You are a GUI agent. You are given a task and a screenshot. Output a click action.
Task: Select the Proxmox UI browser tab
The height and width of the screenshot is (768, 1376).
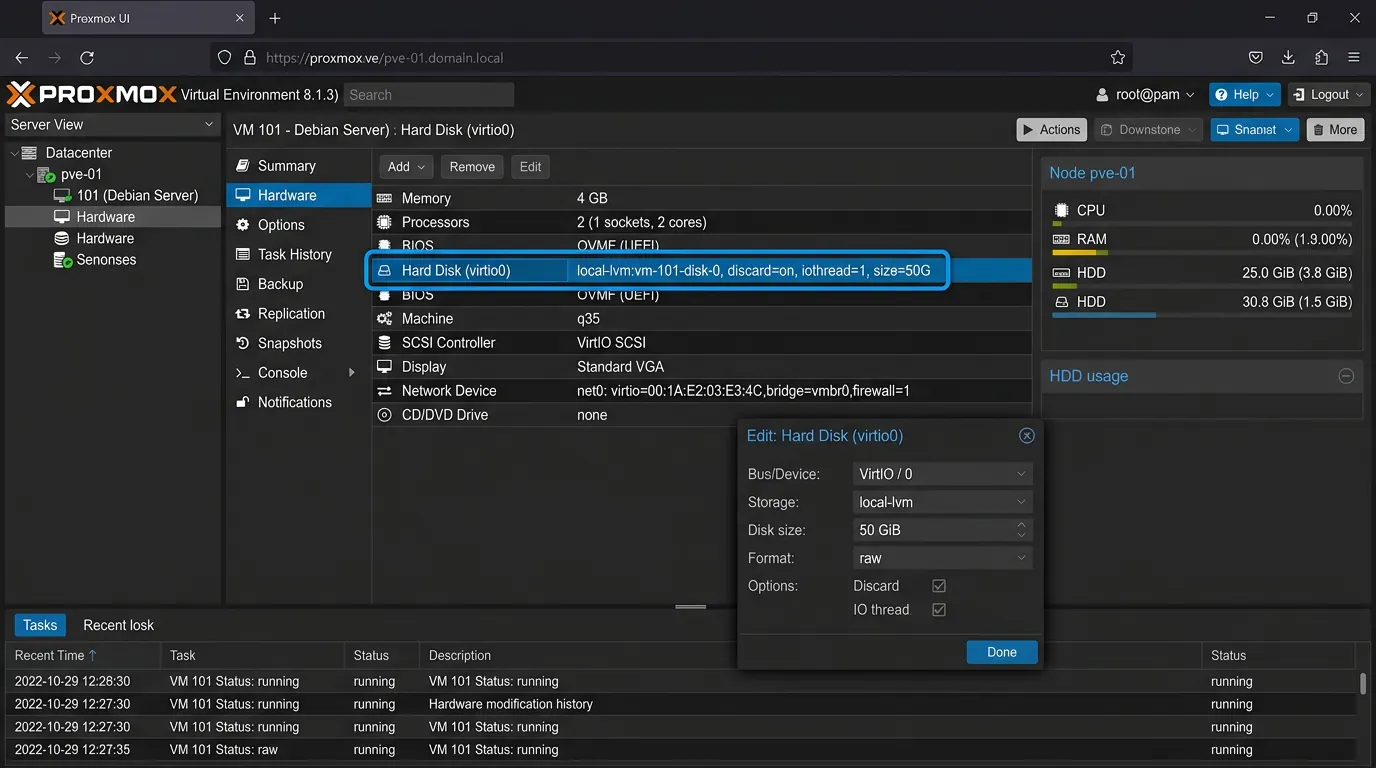148,18
